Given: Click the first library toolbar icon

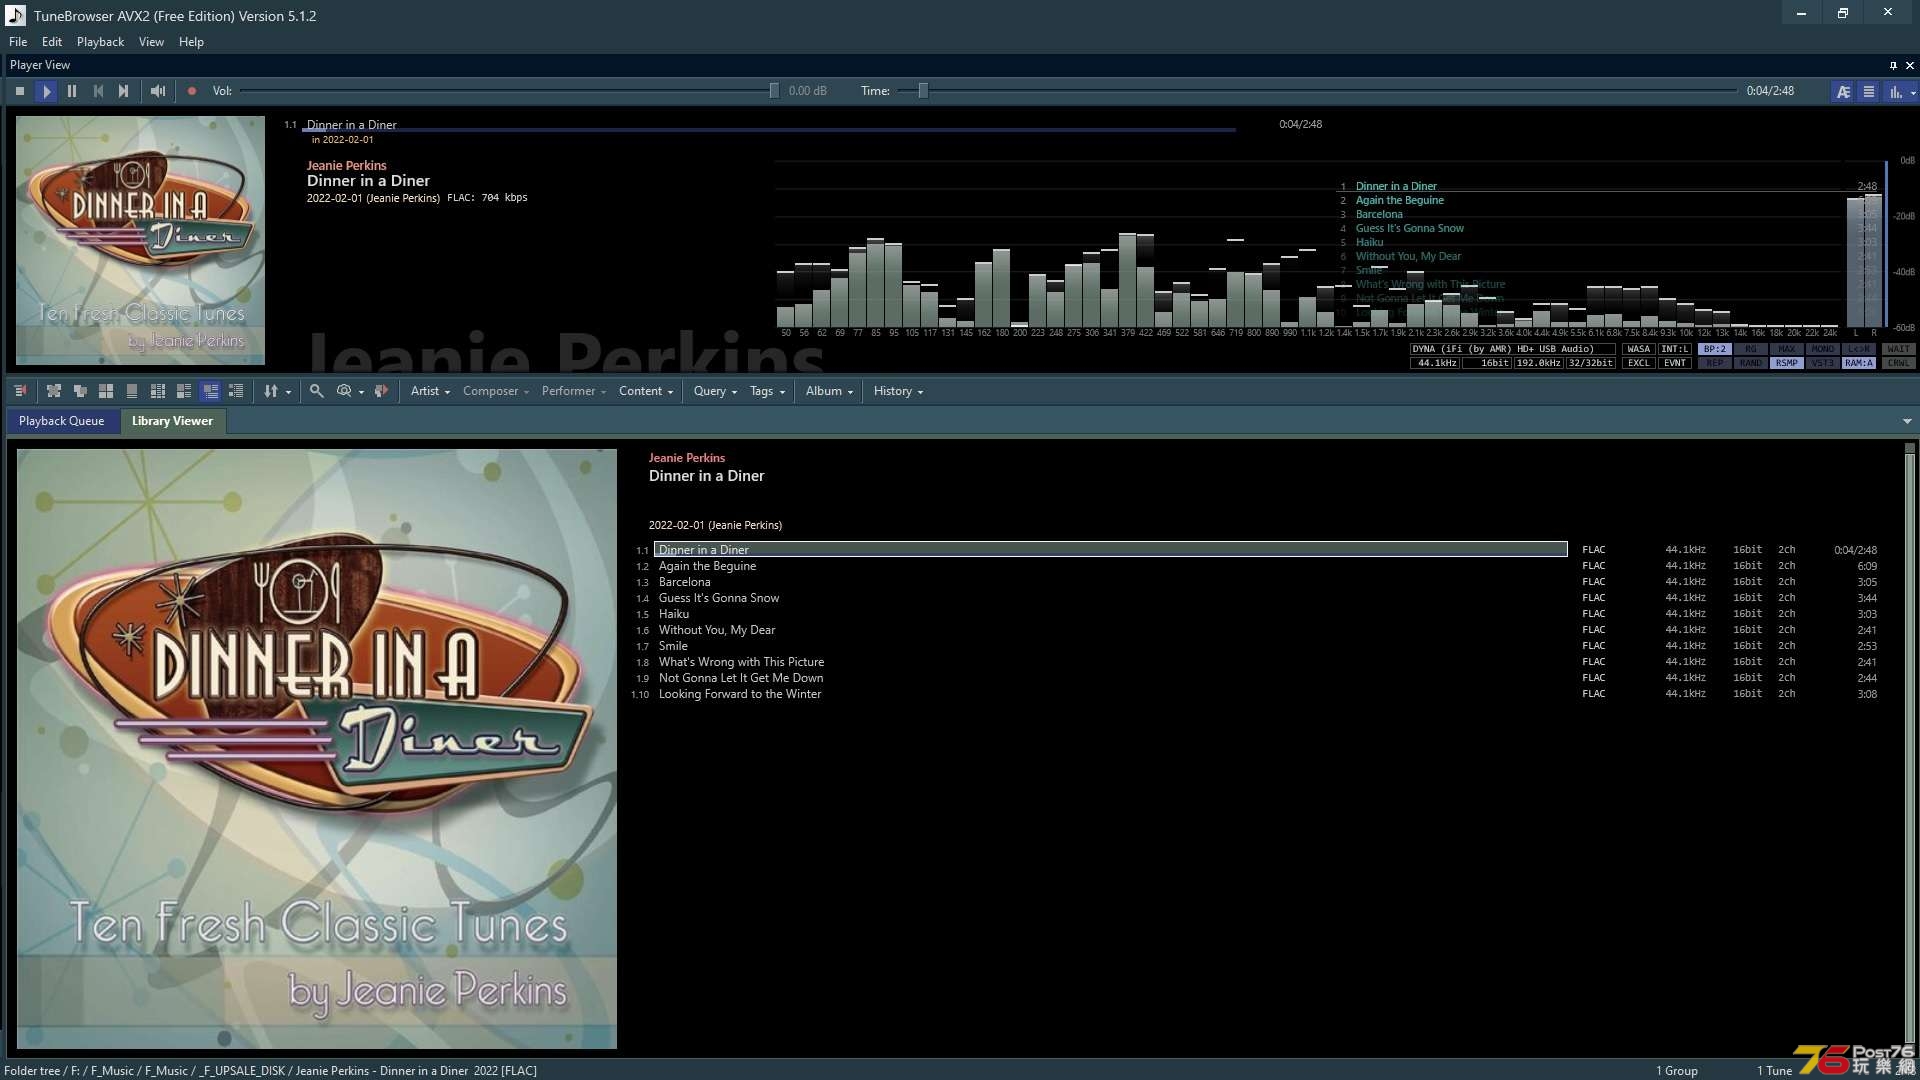Looking at the screenshot, I should click(x=20, y=391).
